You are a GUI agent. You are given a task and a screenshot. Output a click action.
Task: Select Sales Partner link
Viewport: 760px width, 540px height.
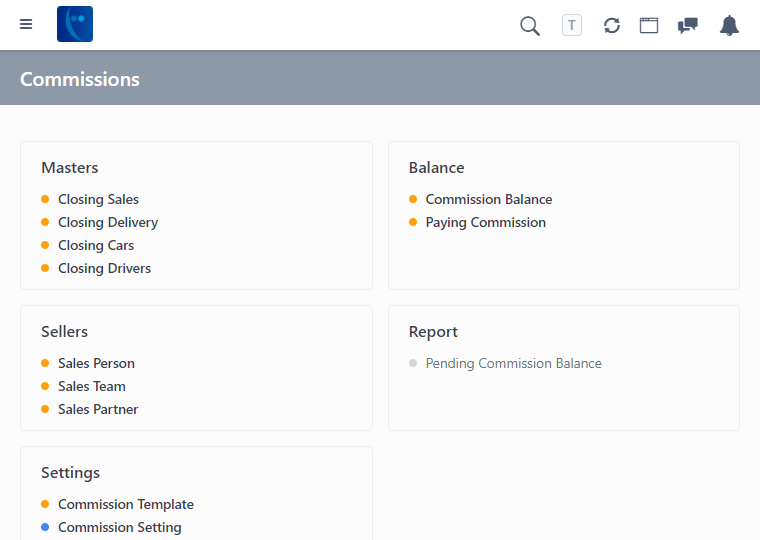(98, 409)
